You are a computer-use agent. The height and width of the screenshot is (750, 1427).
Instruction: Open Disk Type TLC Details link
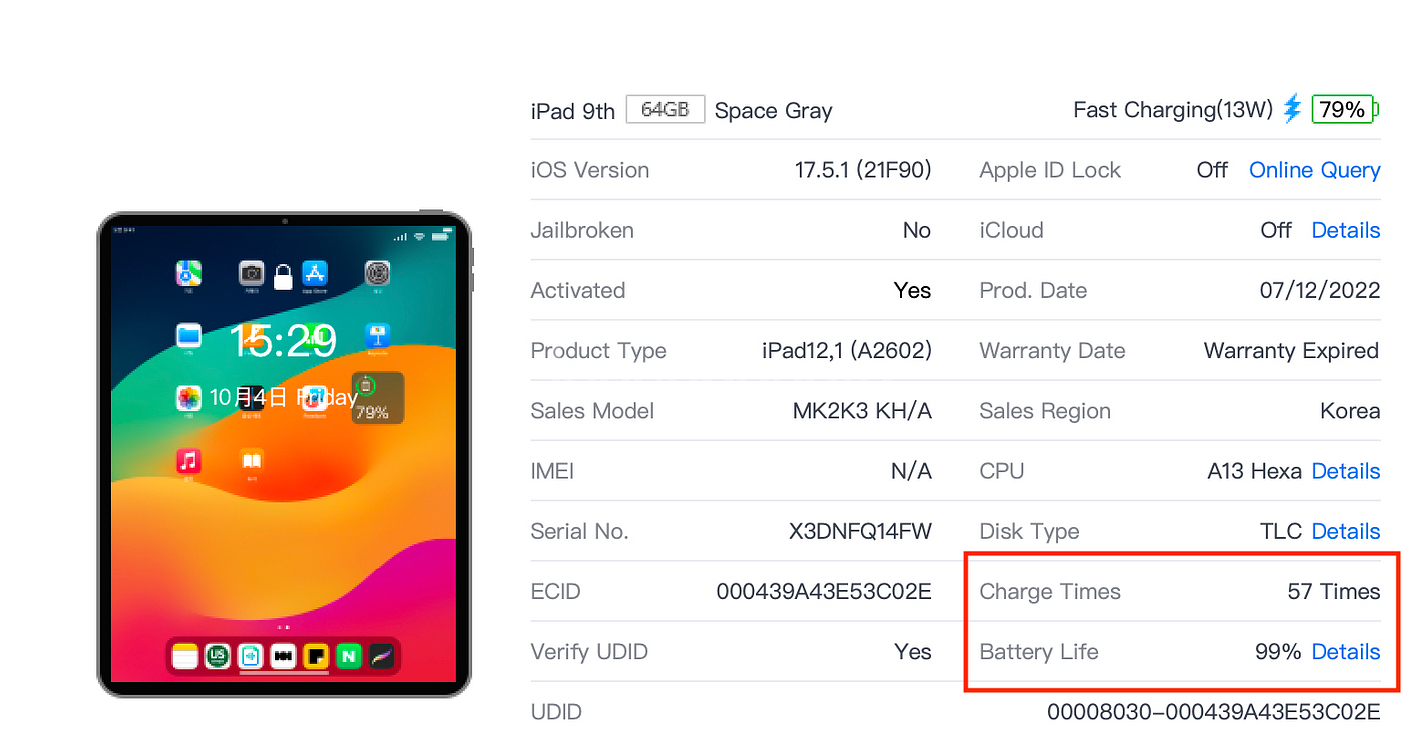[x=1345, y=531]
